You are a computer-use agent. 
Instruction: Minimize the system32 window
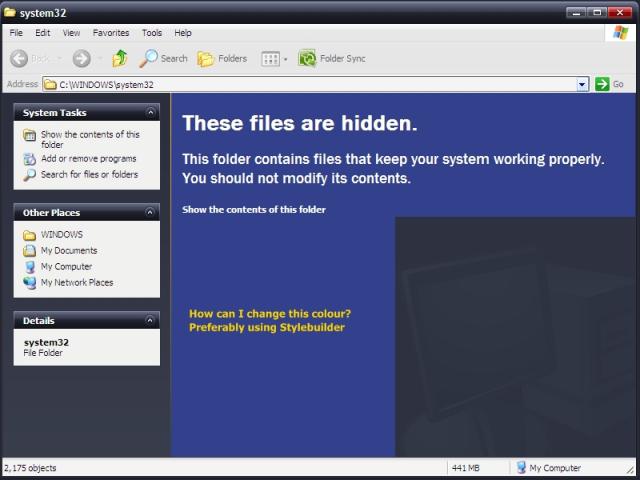[x=576, y=13]
